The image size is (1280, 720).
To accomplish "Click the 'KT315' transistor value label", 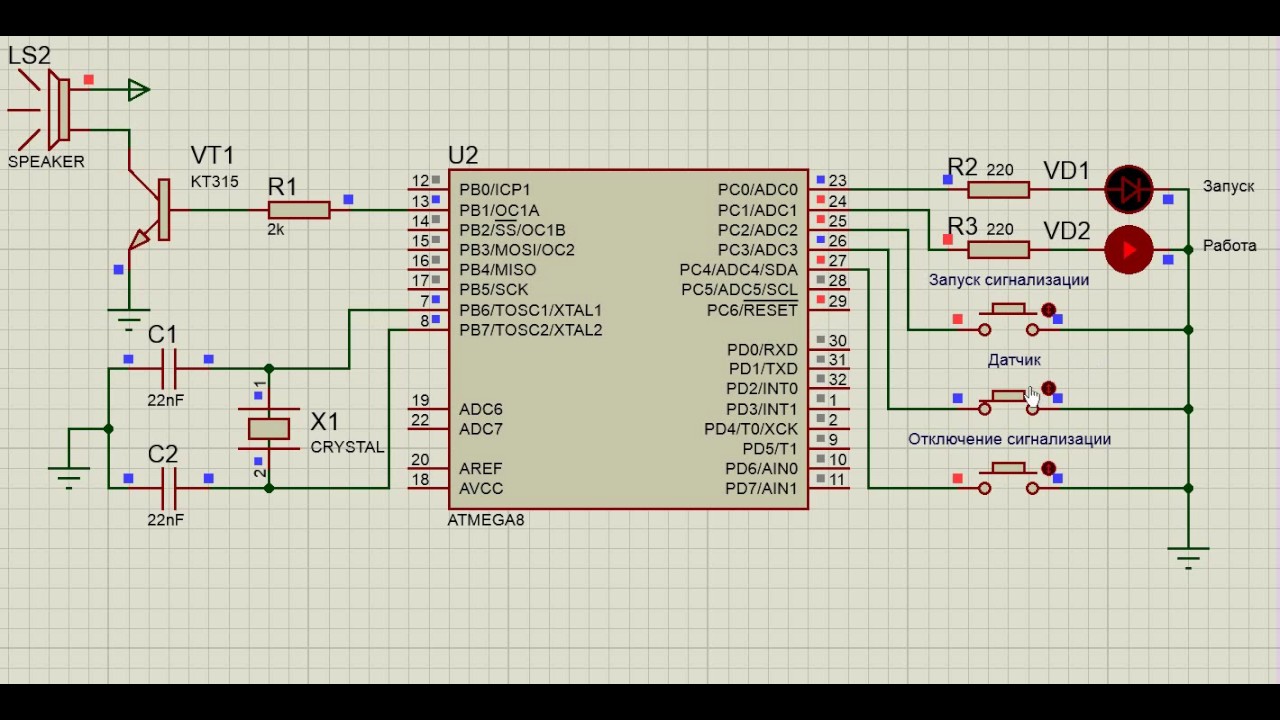I will point(214,181).
